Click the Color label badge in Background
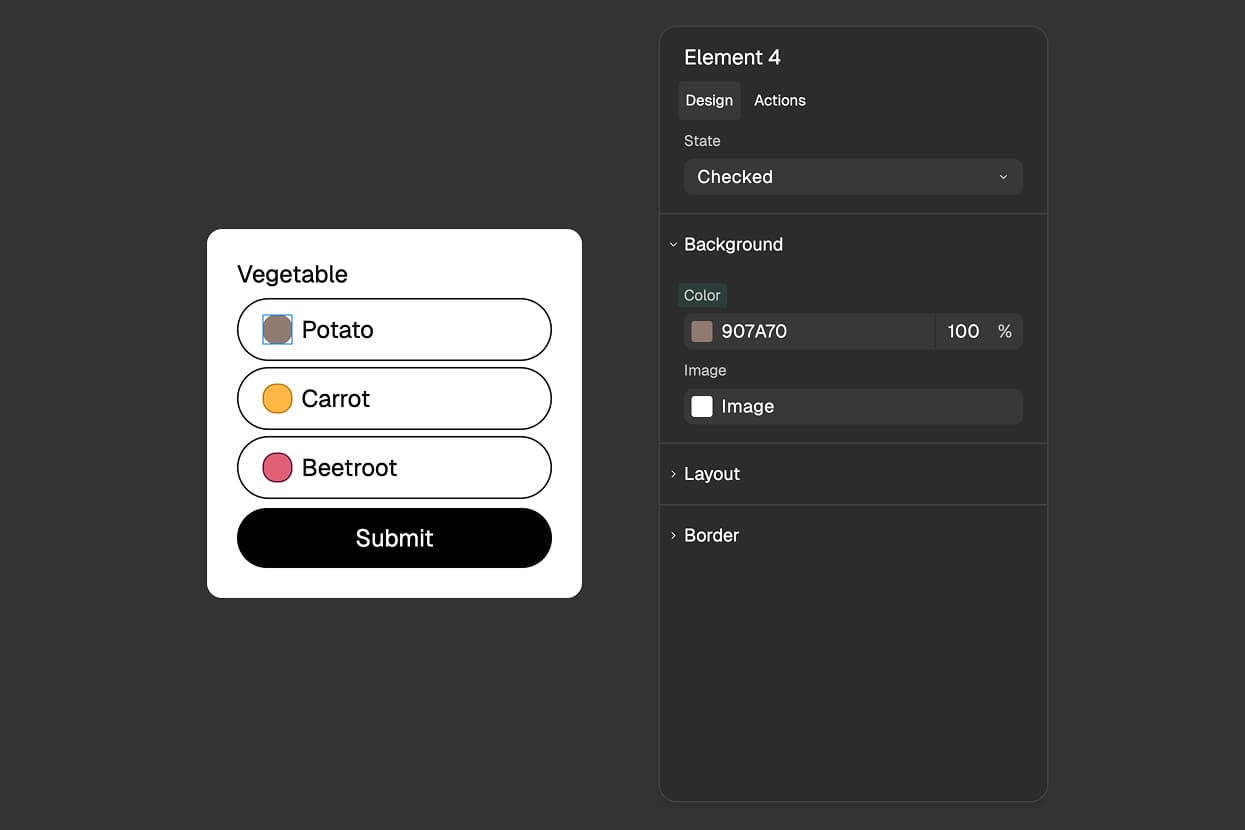Screen dimensions: 1245x830 coord(702,295)
